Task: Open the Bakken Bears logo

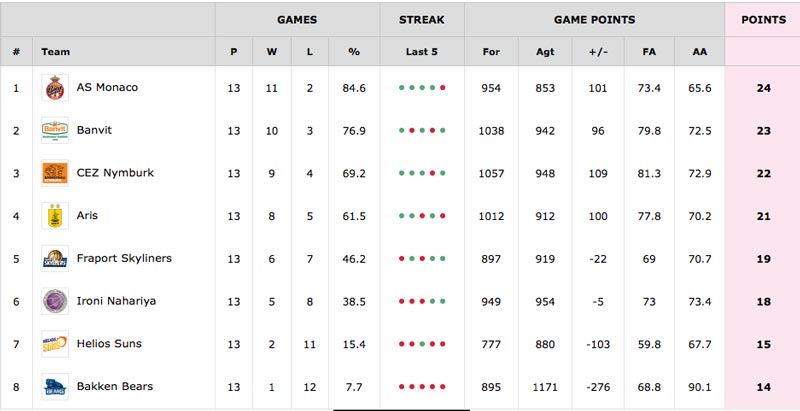Action: [x=55, y=387]
